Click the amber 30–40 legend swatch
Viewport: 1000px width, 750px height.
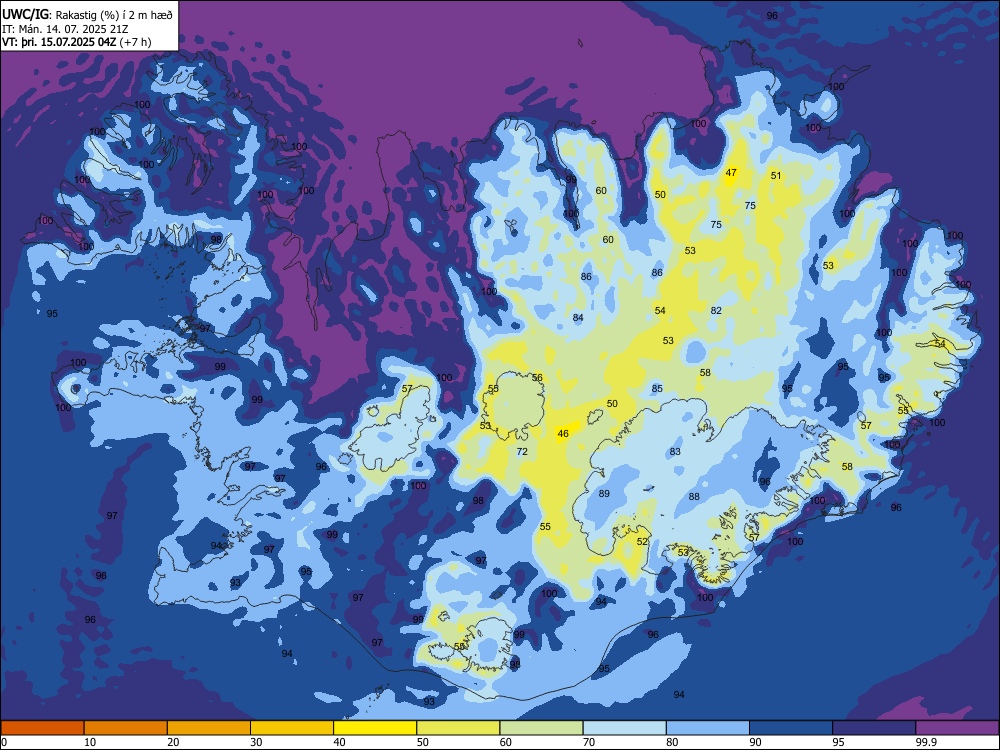coord(292,728)
